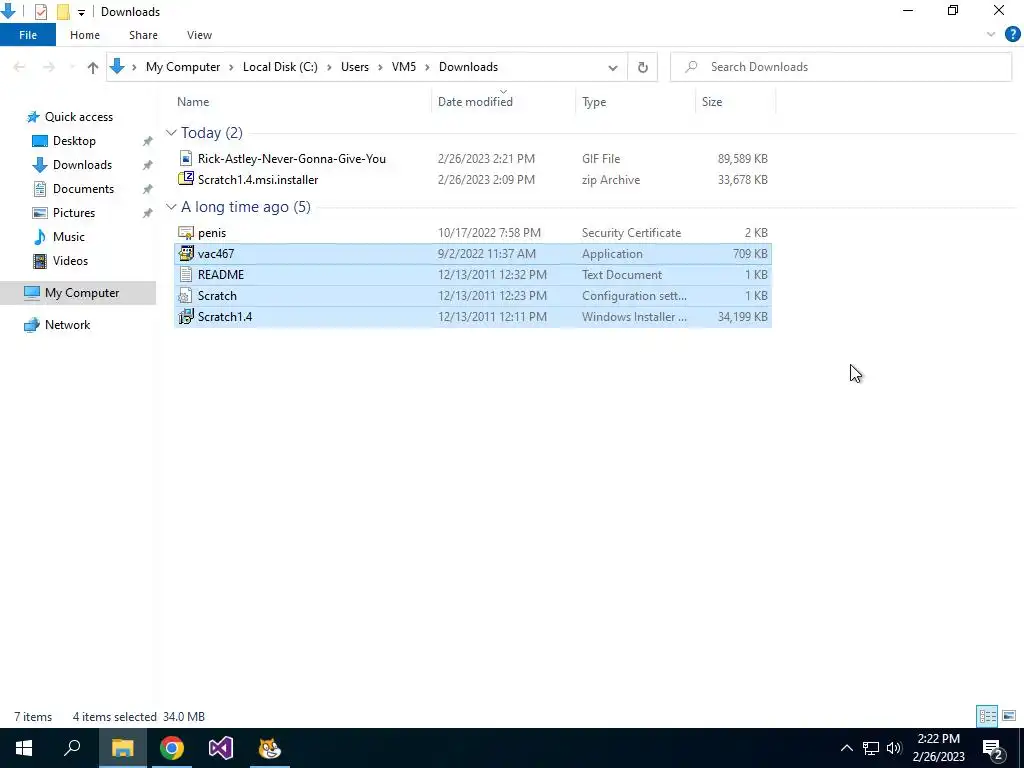The image size is (1024, 768).
Task: Collapse the Today (2) group
Action: tap(171, 133)
